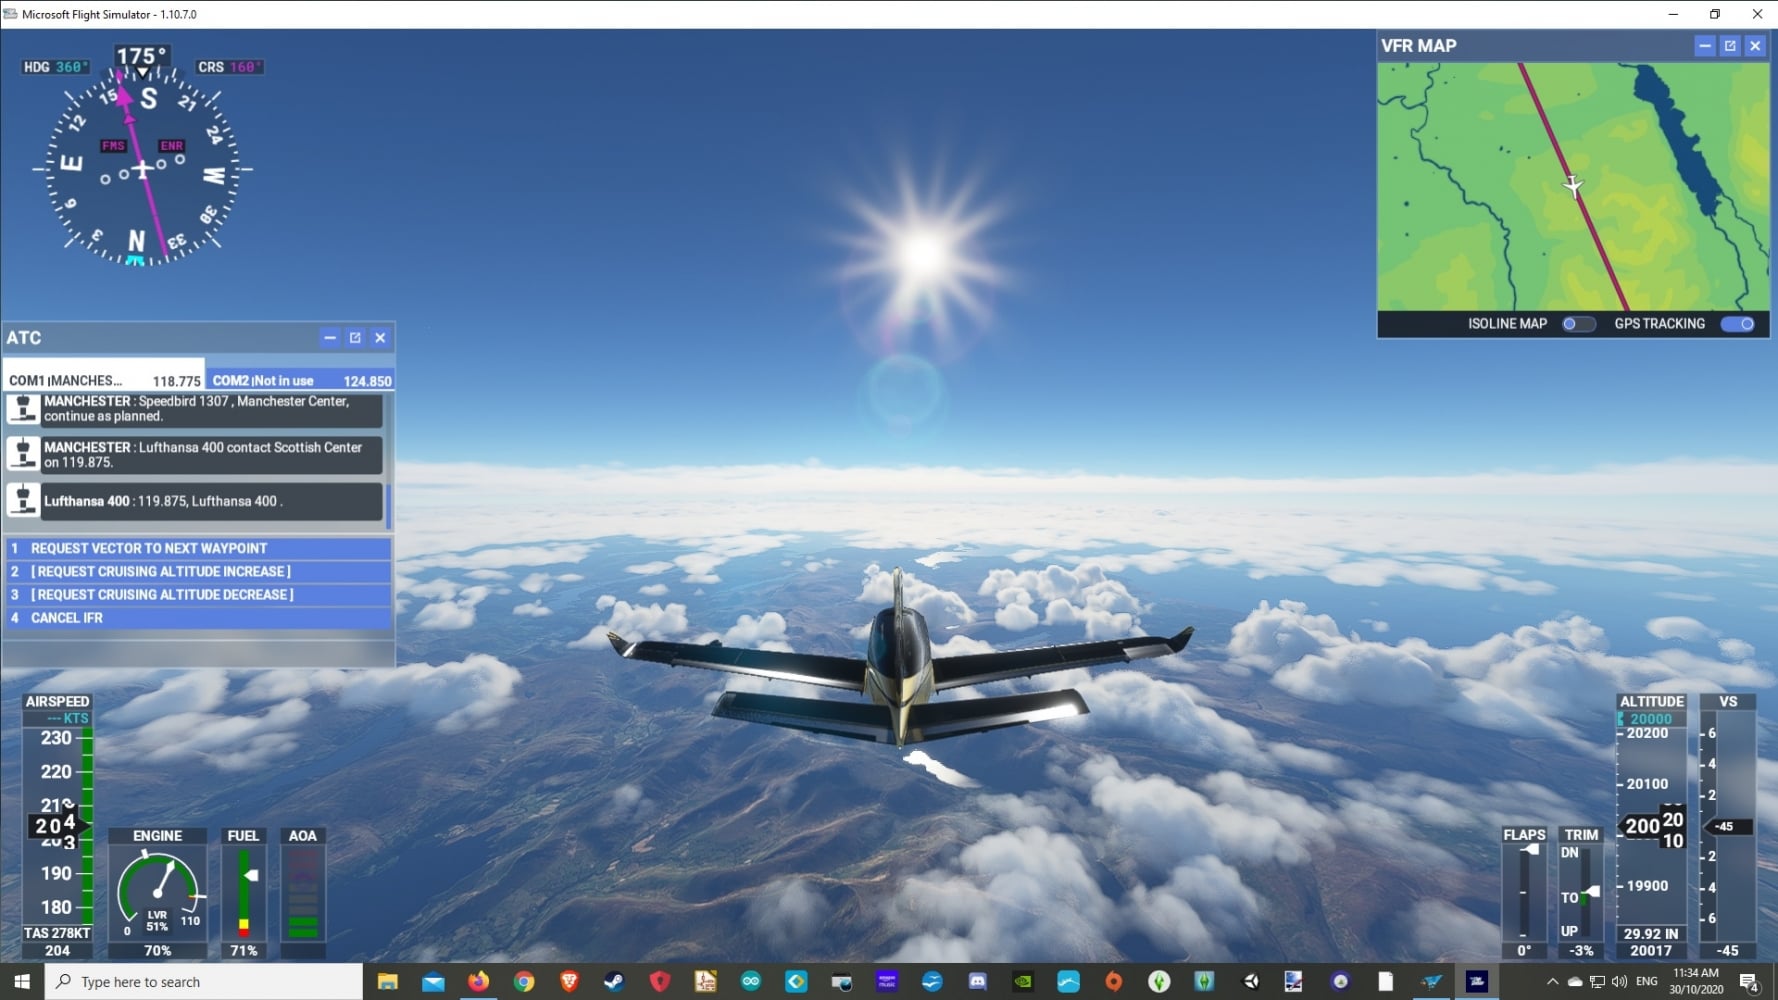Viewport: 1778px width, 1000px height.
Task: Click the vertical speed -45 readout
Action: [1727, 951]
